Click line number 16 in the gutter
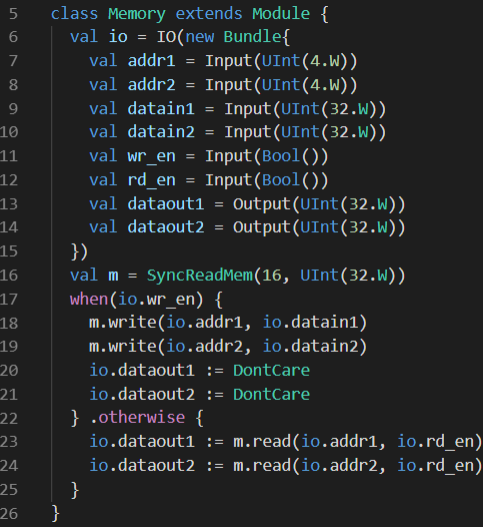This screenshot has width=483, height=527. pyautogui.click(x=9, y=275)
